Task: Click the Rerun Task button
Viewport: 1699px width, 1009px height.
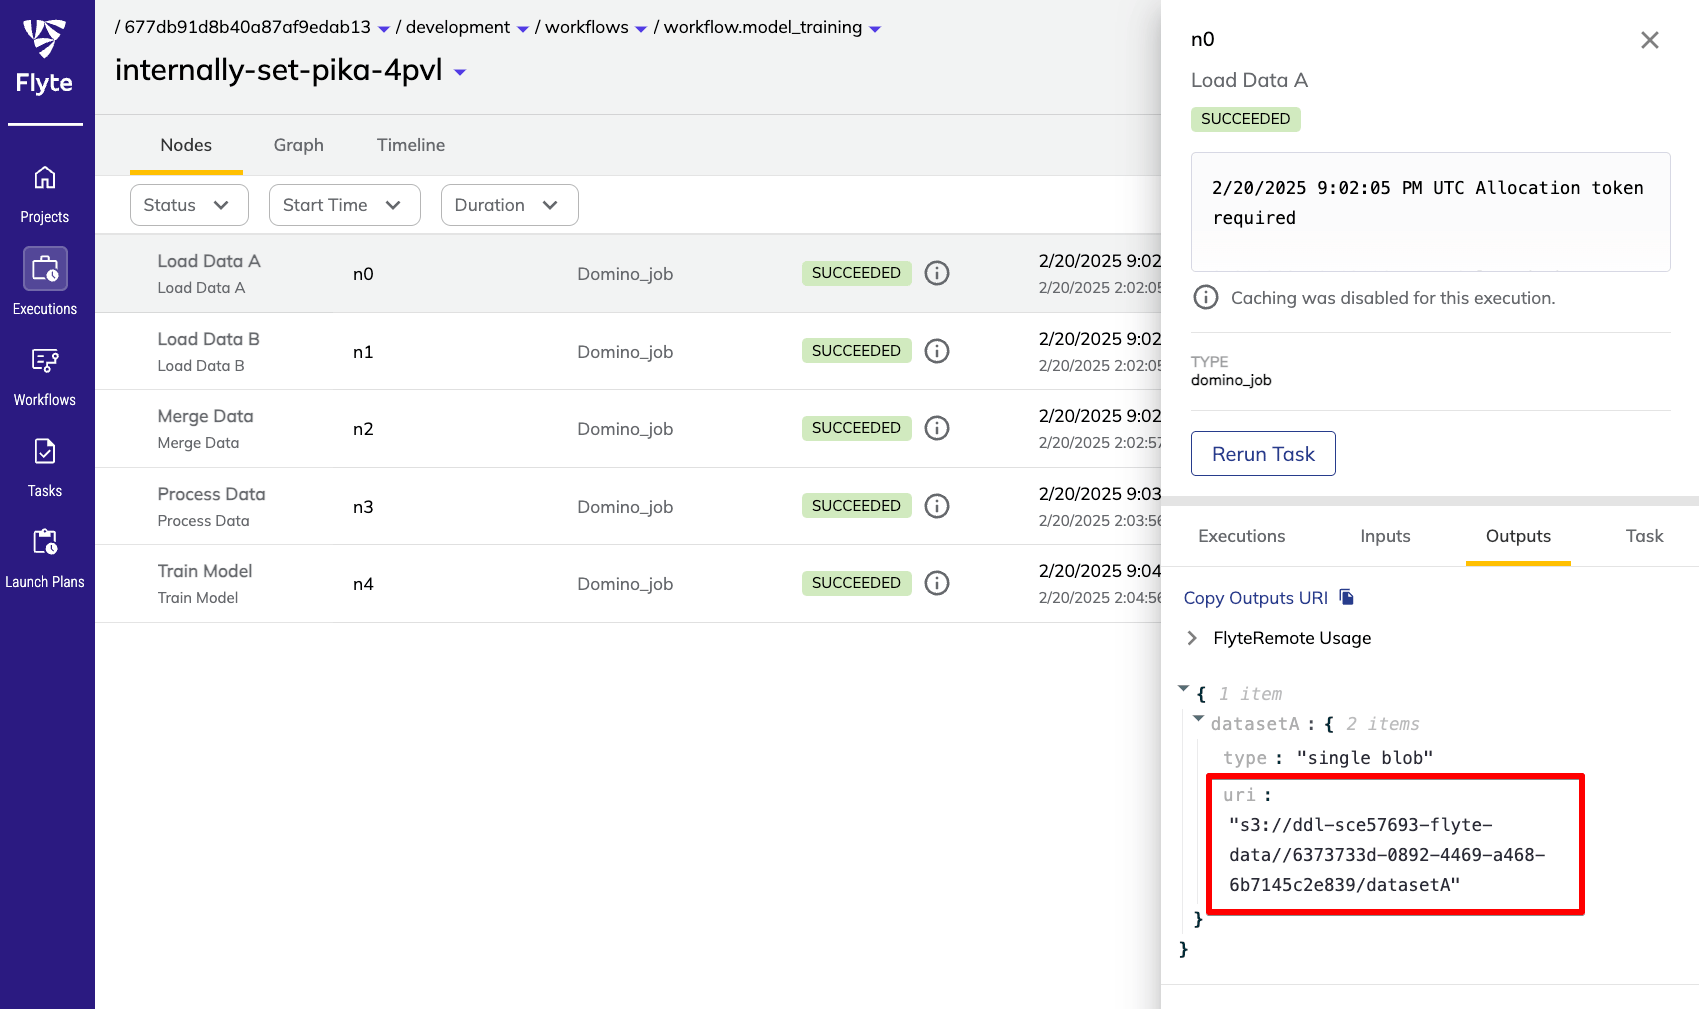Action: tap(1263, 454)
